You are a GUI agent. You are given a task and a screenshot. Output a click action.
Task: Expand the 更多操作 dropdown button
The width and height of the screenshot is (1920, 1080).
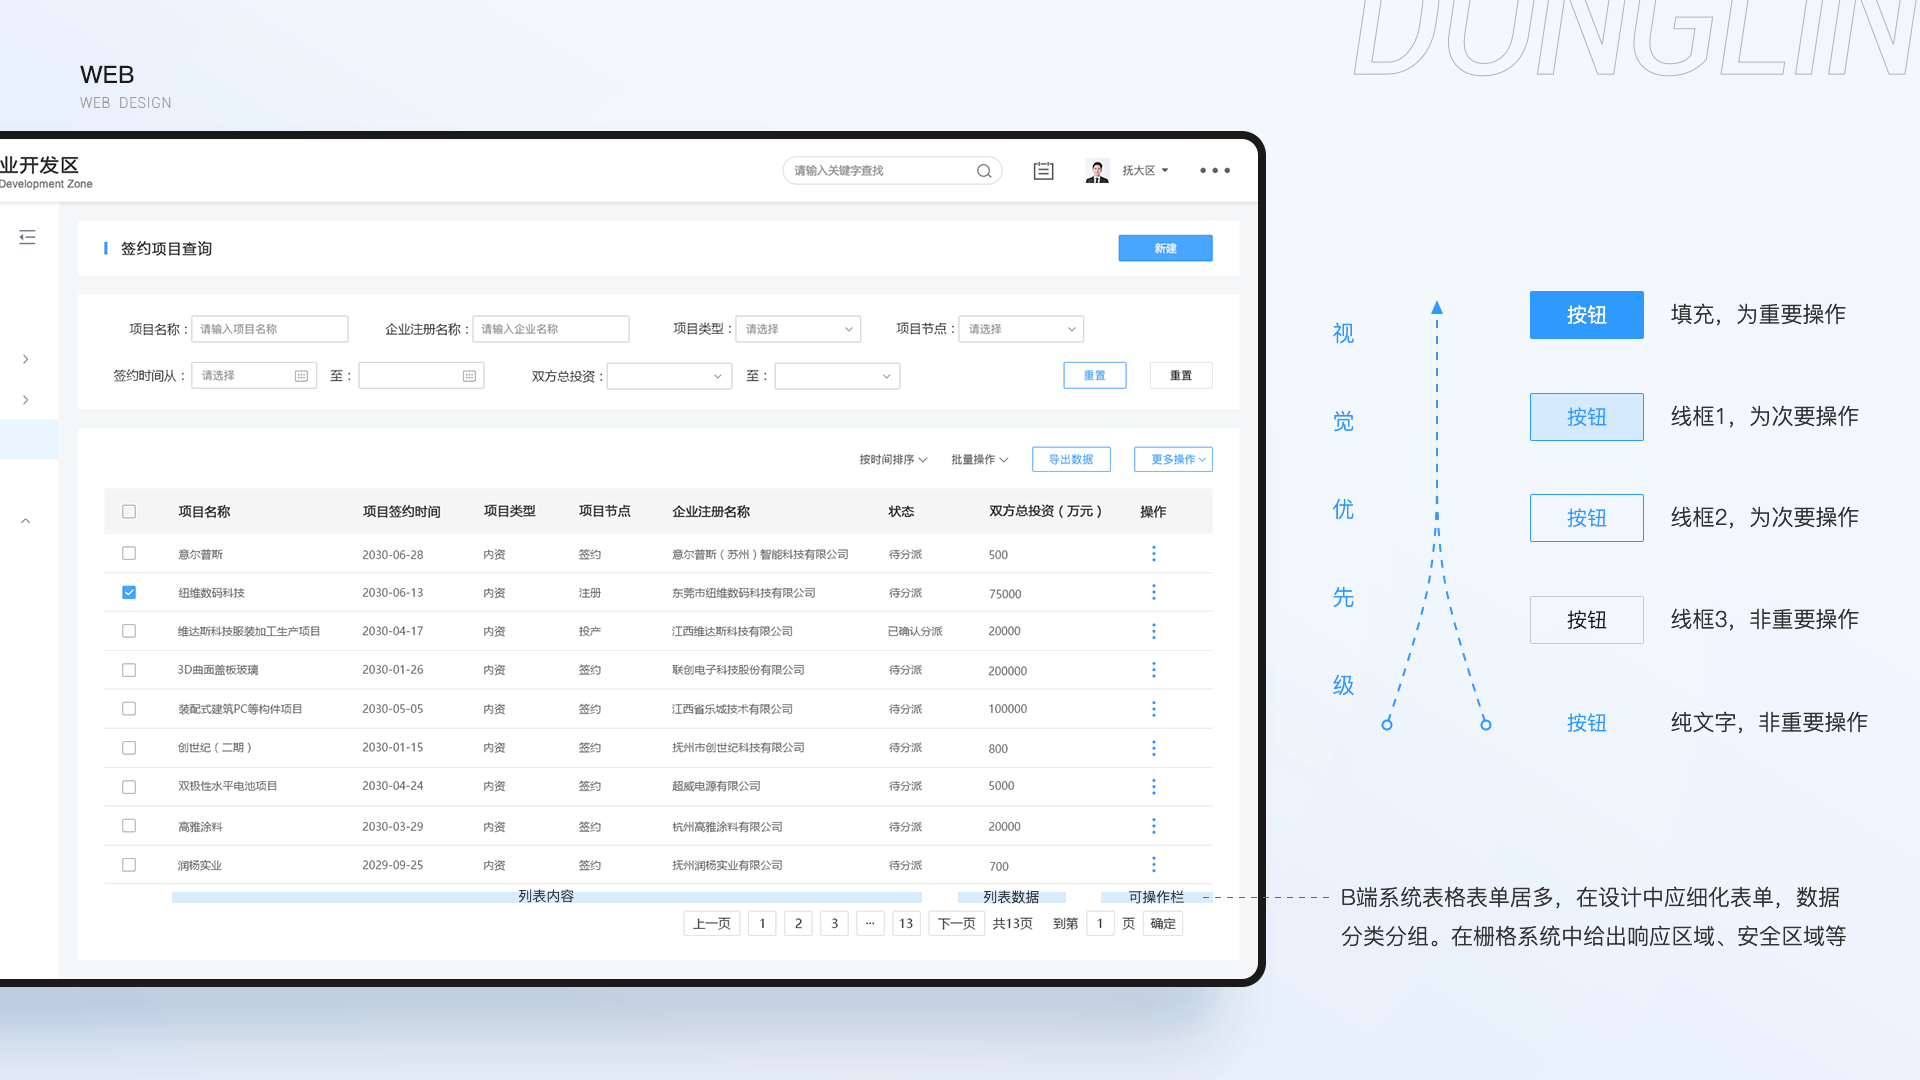pos(1173,460)
